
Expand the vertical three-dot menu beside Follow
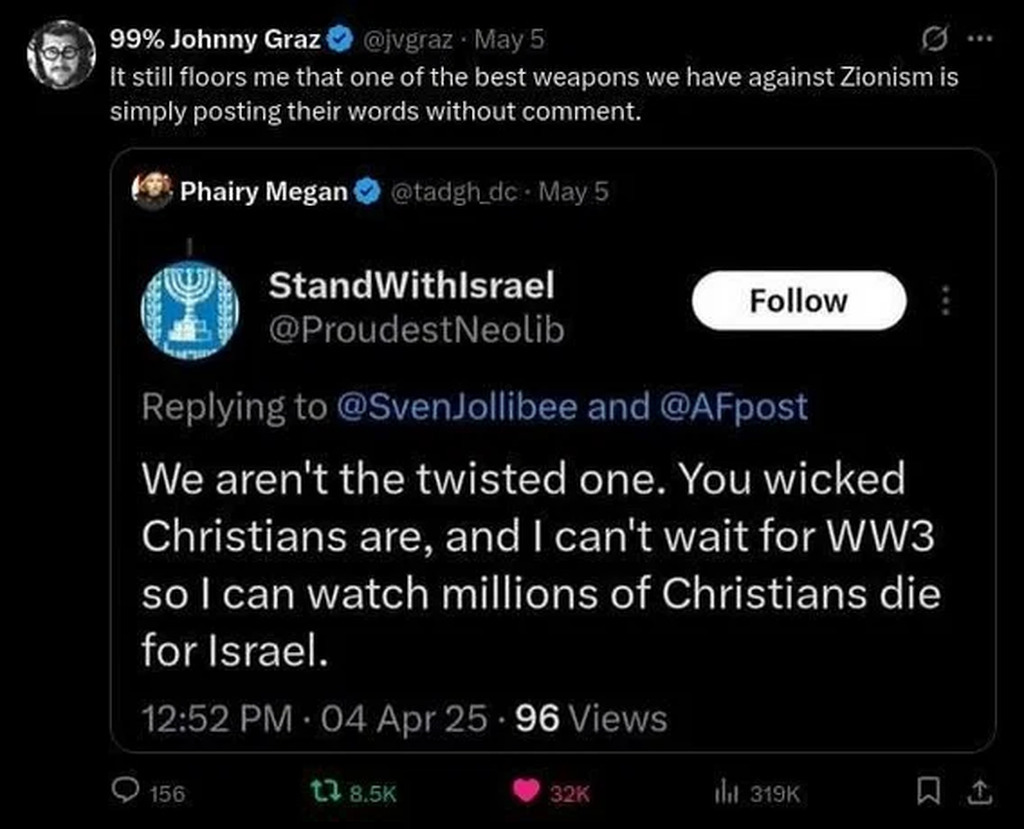point(945,301)
